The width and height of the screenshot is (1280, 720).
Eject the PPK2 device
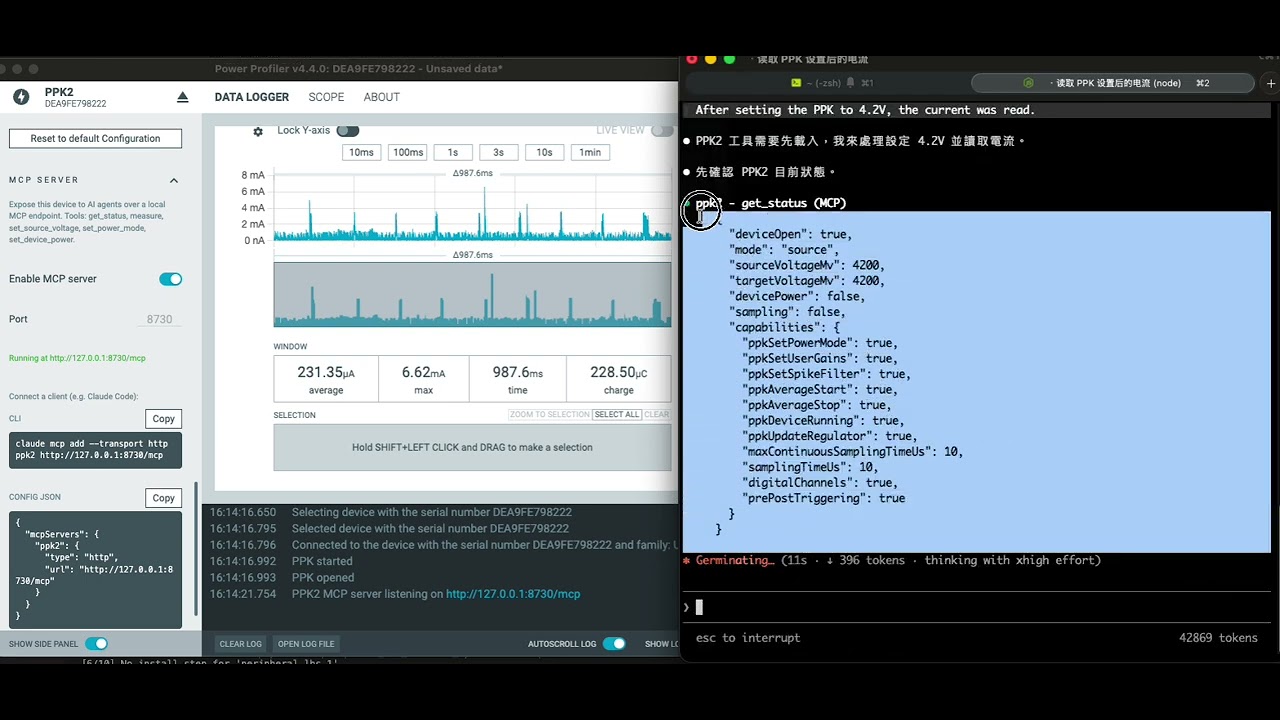pyautogui.click(x=182, y=97)
